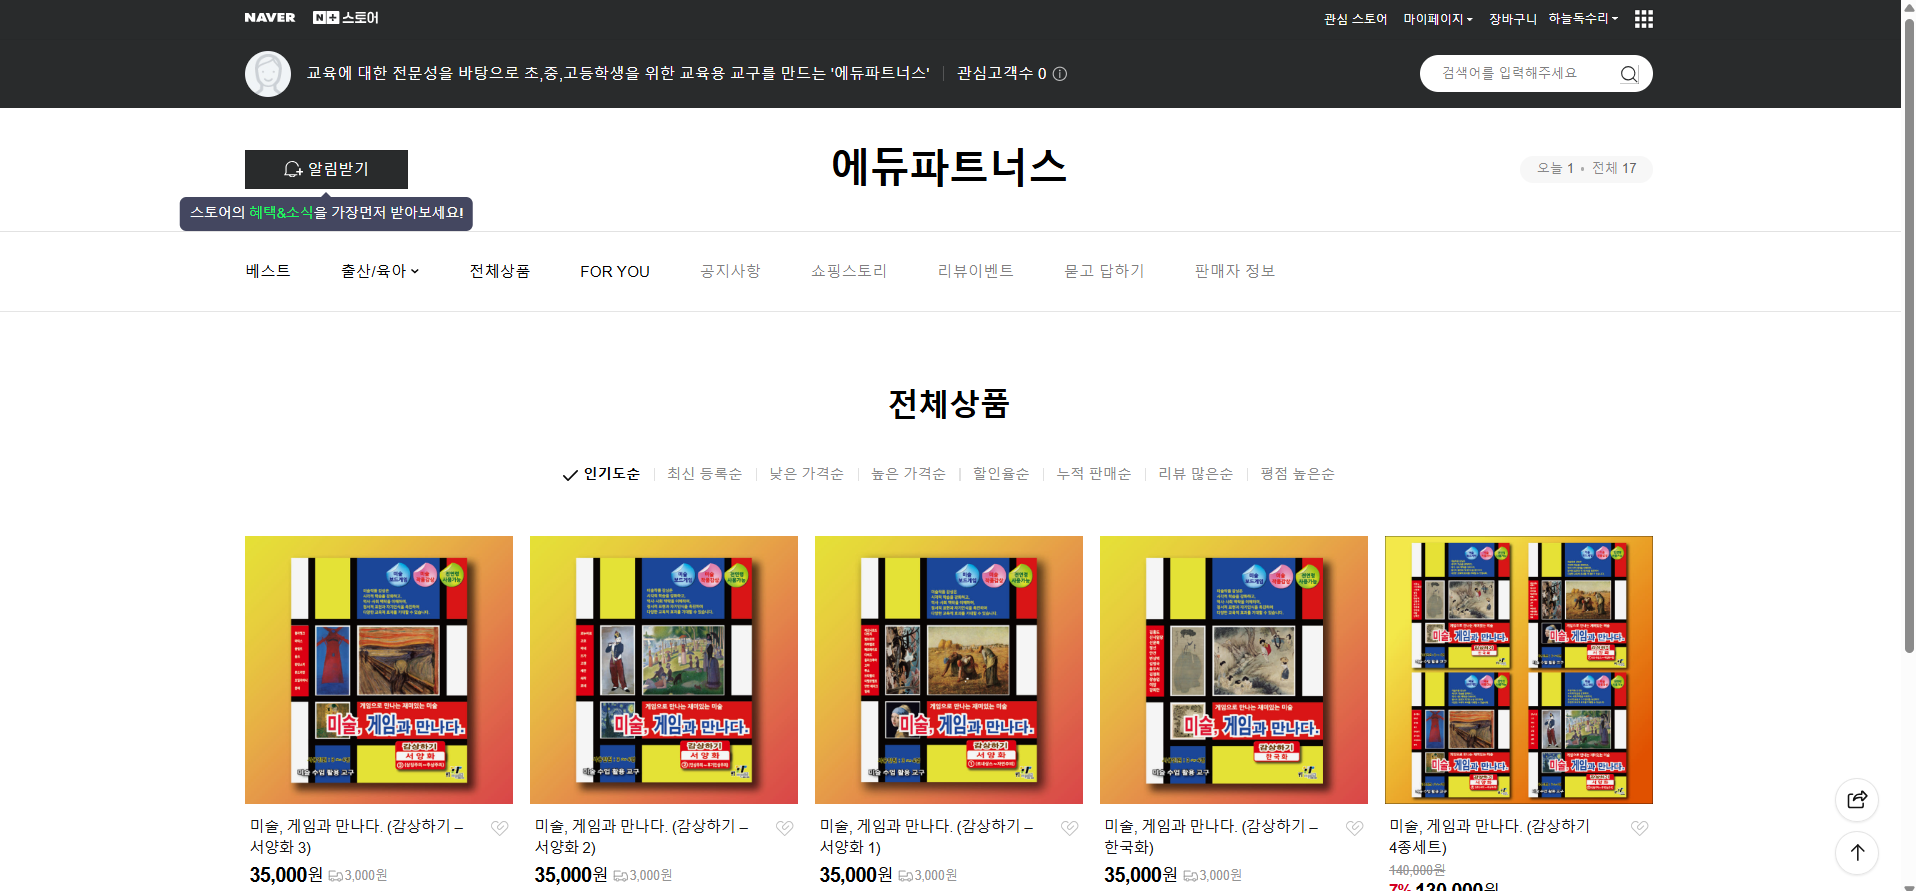Viewport: 1916px width, 891px height.
Task: Open the 공지사항 tab
Action: point(731,271)
